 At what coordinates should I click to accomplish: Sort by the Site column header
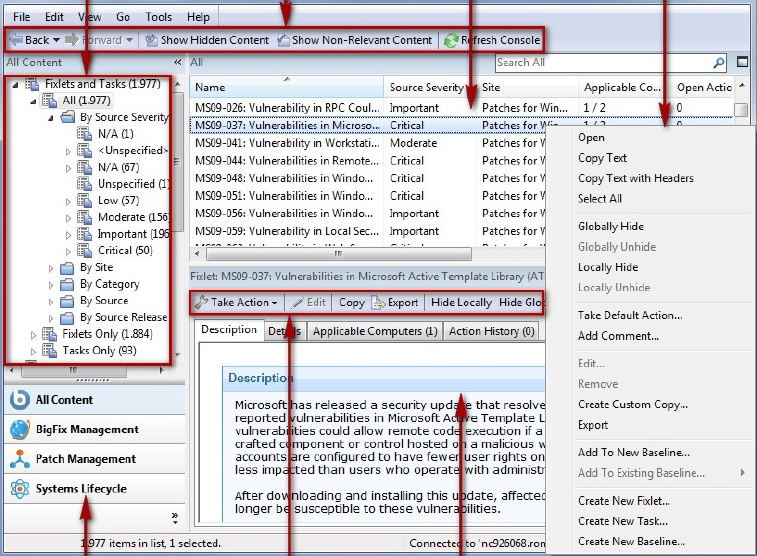(527, 87)
